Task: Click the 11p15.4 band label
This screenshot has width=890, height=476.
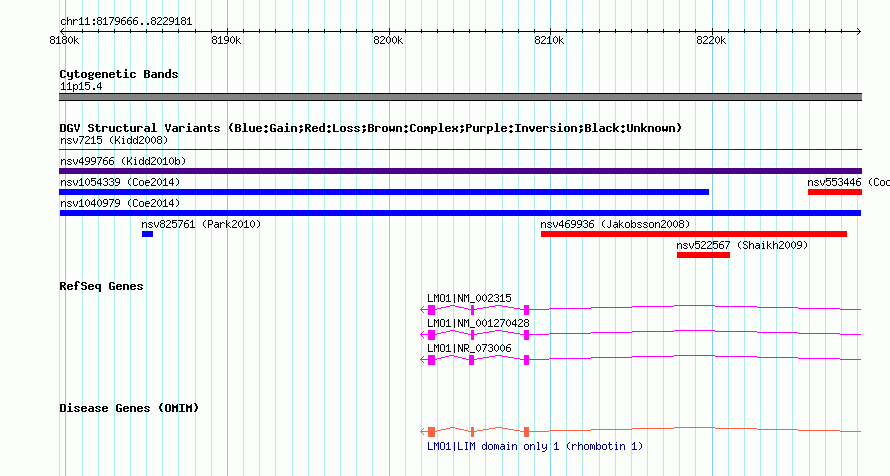Action: tap(81, 86)
